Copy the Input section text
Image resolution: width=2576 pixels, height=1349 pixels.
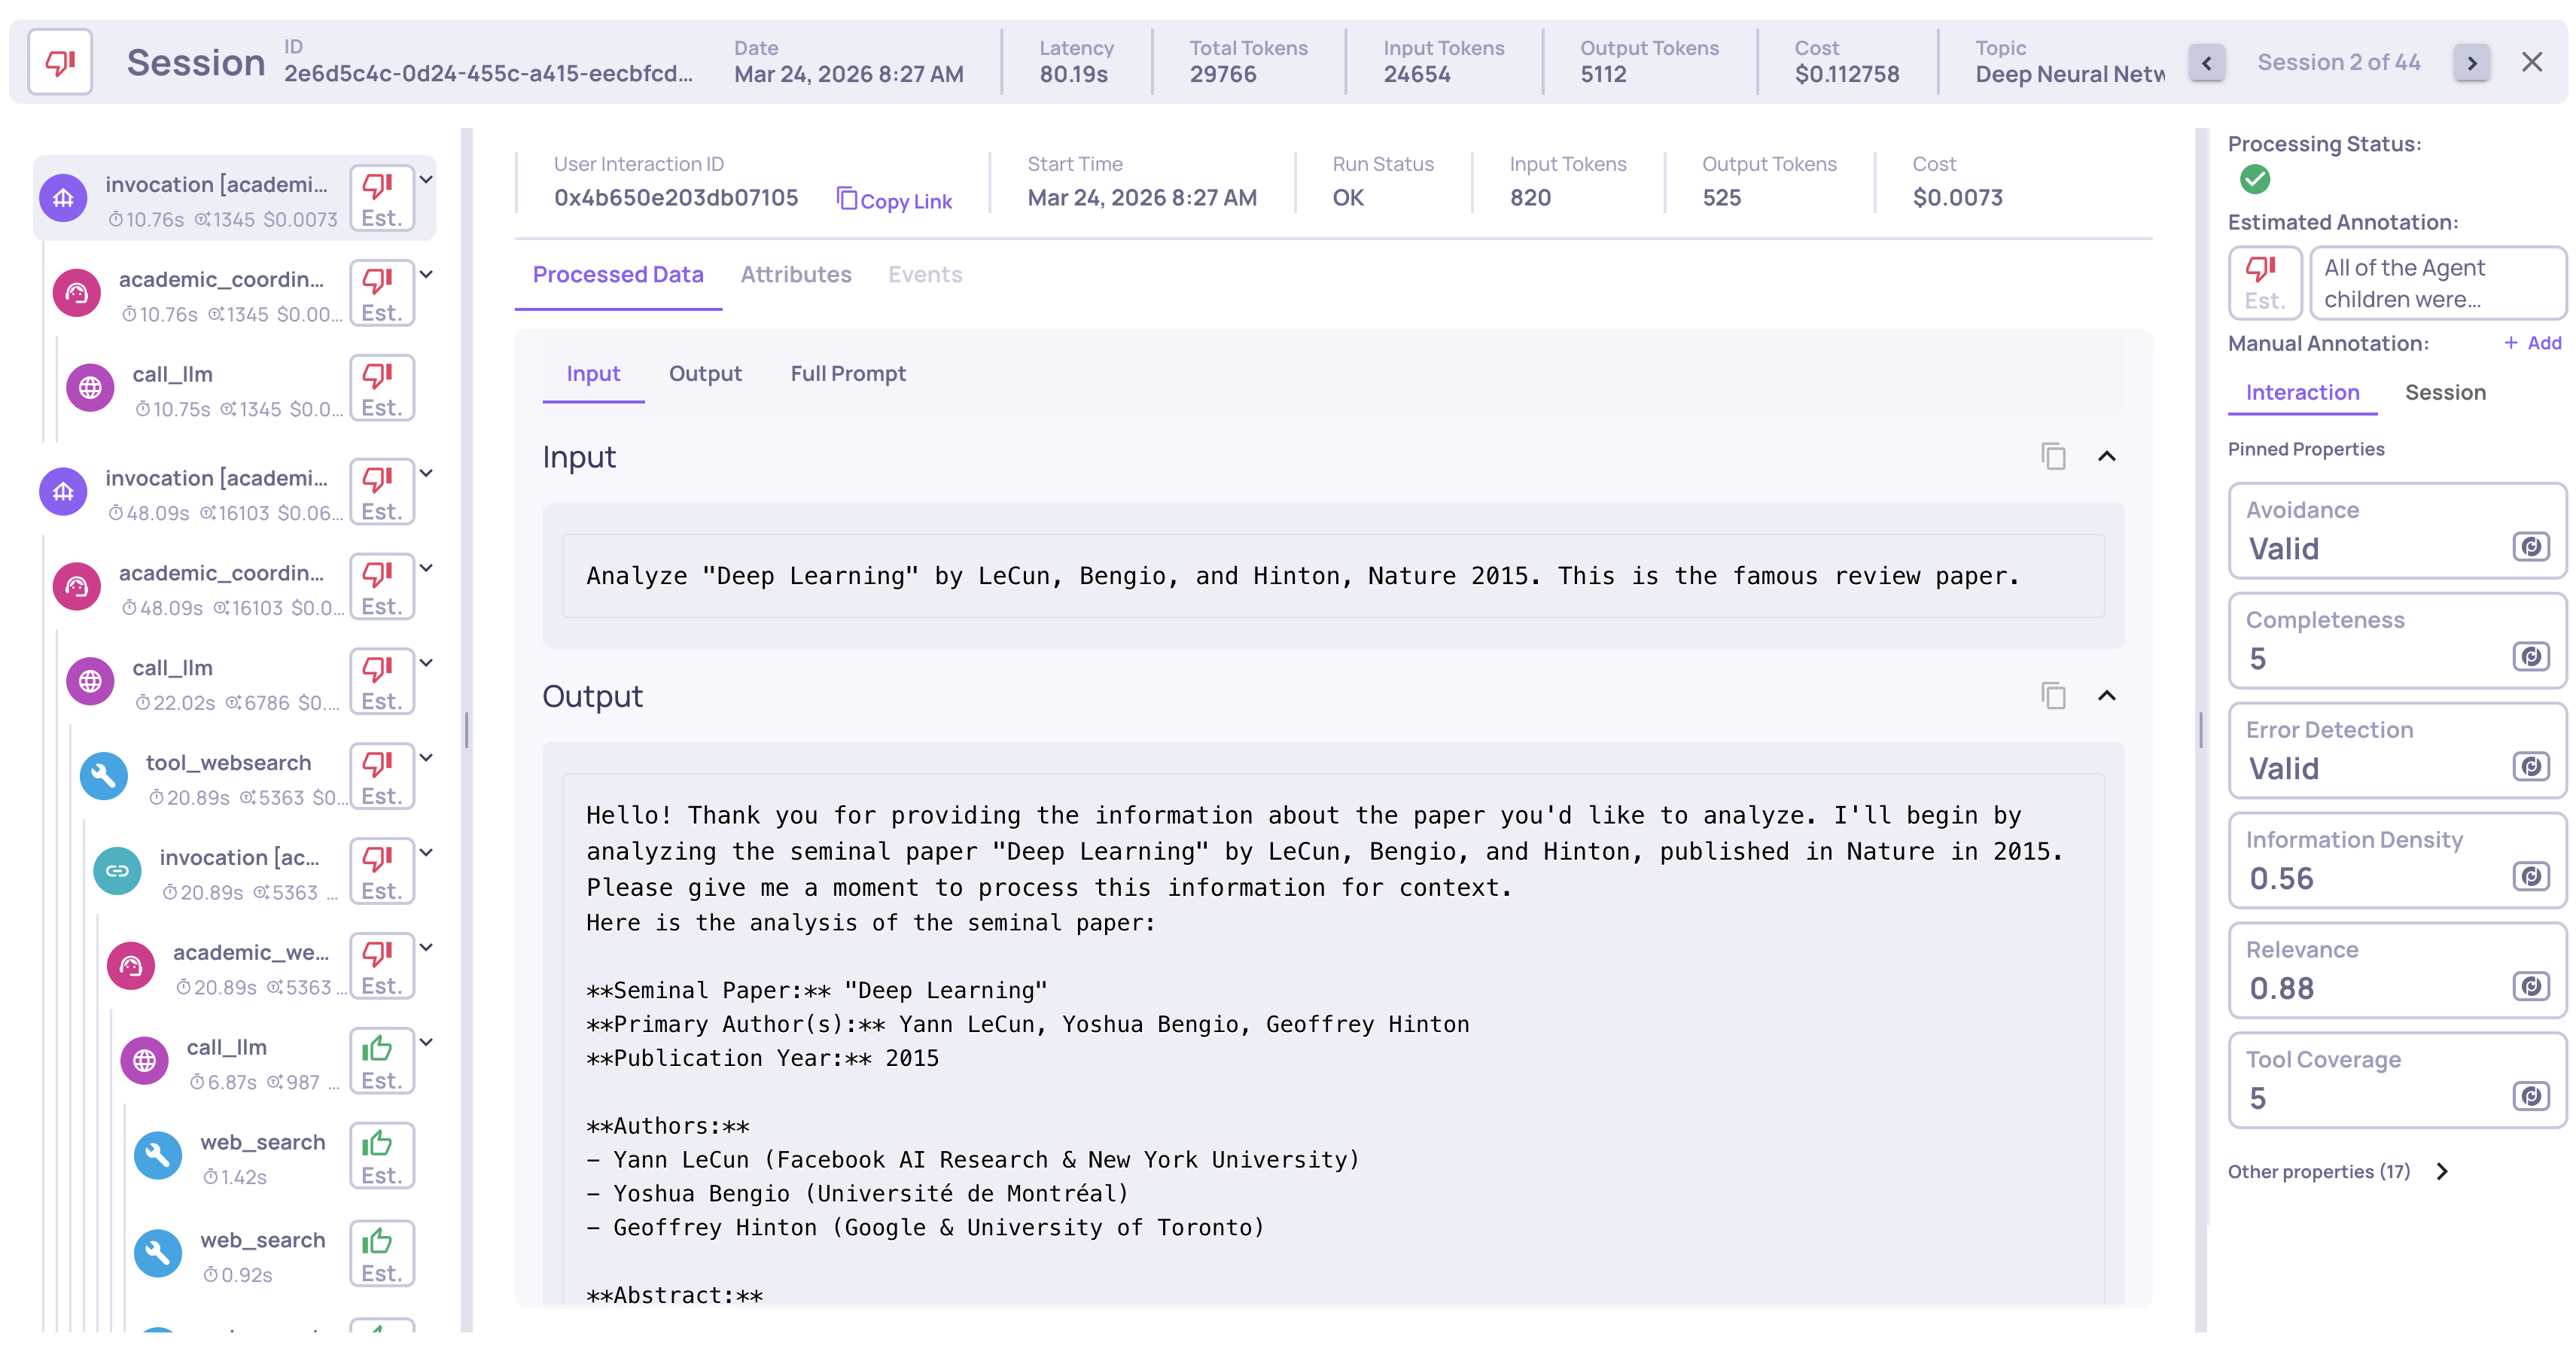2053,457
